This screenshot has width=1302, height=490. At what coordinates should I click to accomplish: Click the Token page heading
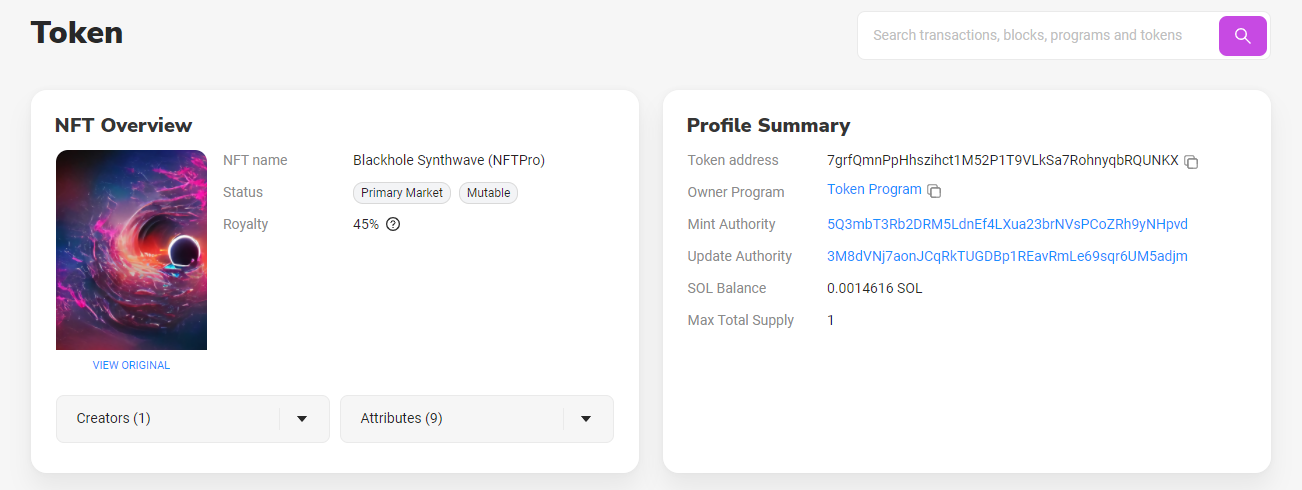[77, 33]
